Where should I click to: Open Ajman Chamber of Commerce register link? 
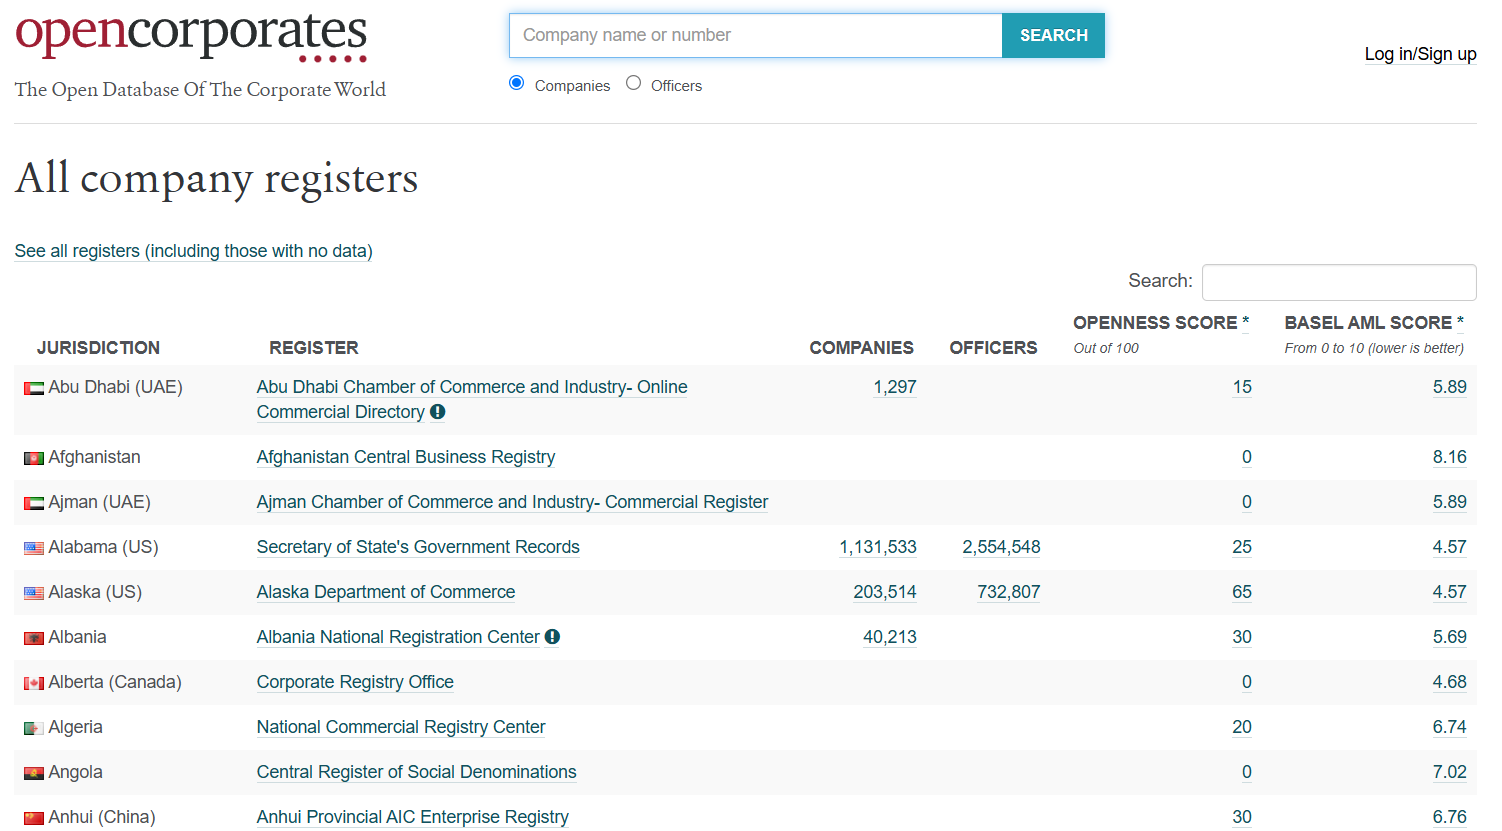point(513,502)
